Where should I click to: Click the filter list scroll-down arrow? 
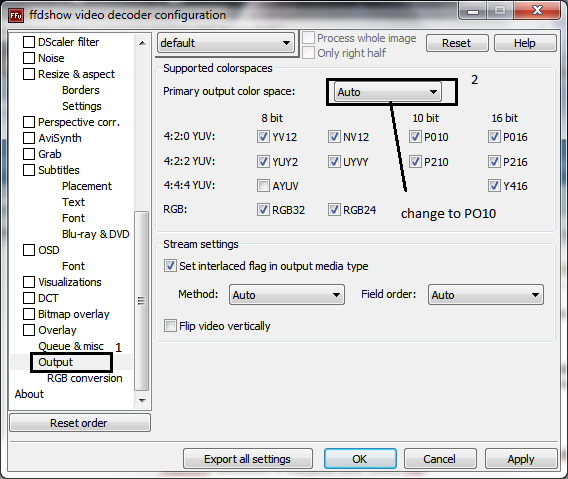(x=142, y=400)
